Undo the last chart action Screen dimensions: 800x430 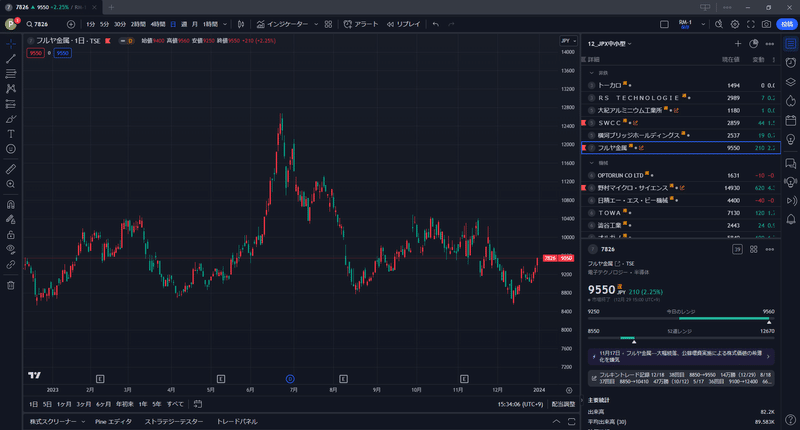coord(435,24)
